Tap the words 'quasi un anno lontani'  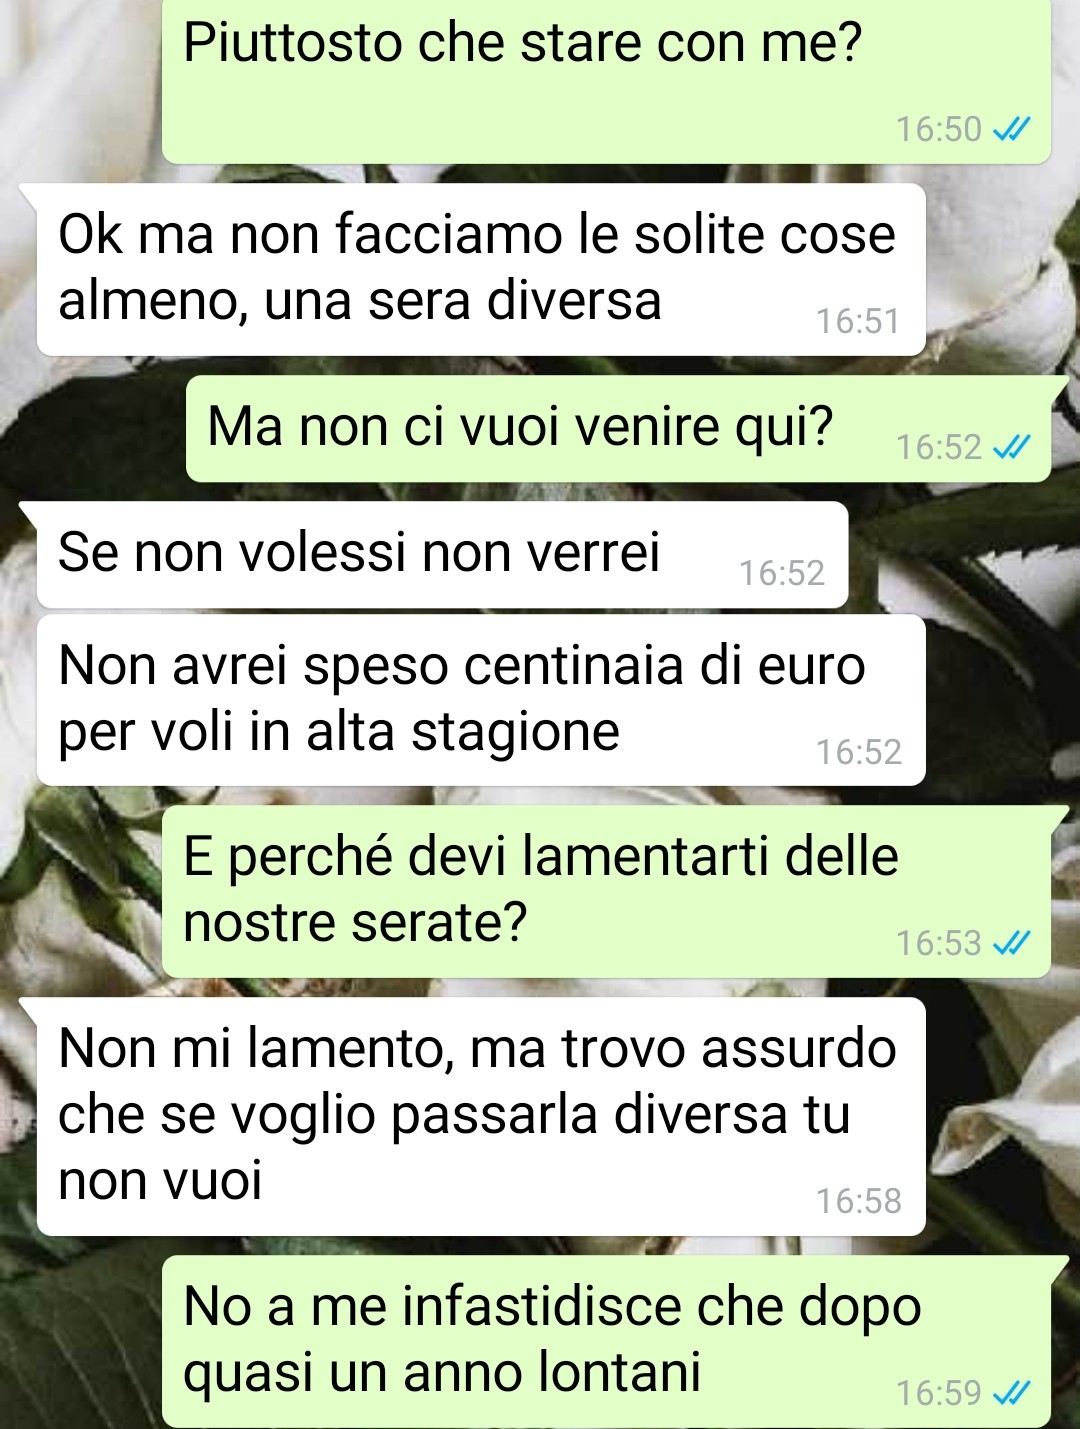click(x=442, y=1373)
